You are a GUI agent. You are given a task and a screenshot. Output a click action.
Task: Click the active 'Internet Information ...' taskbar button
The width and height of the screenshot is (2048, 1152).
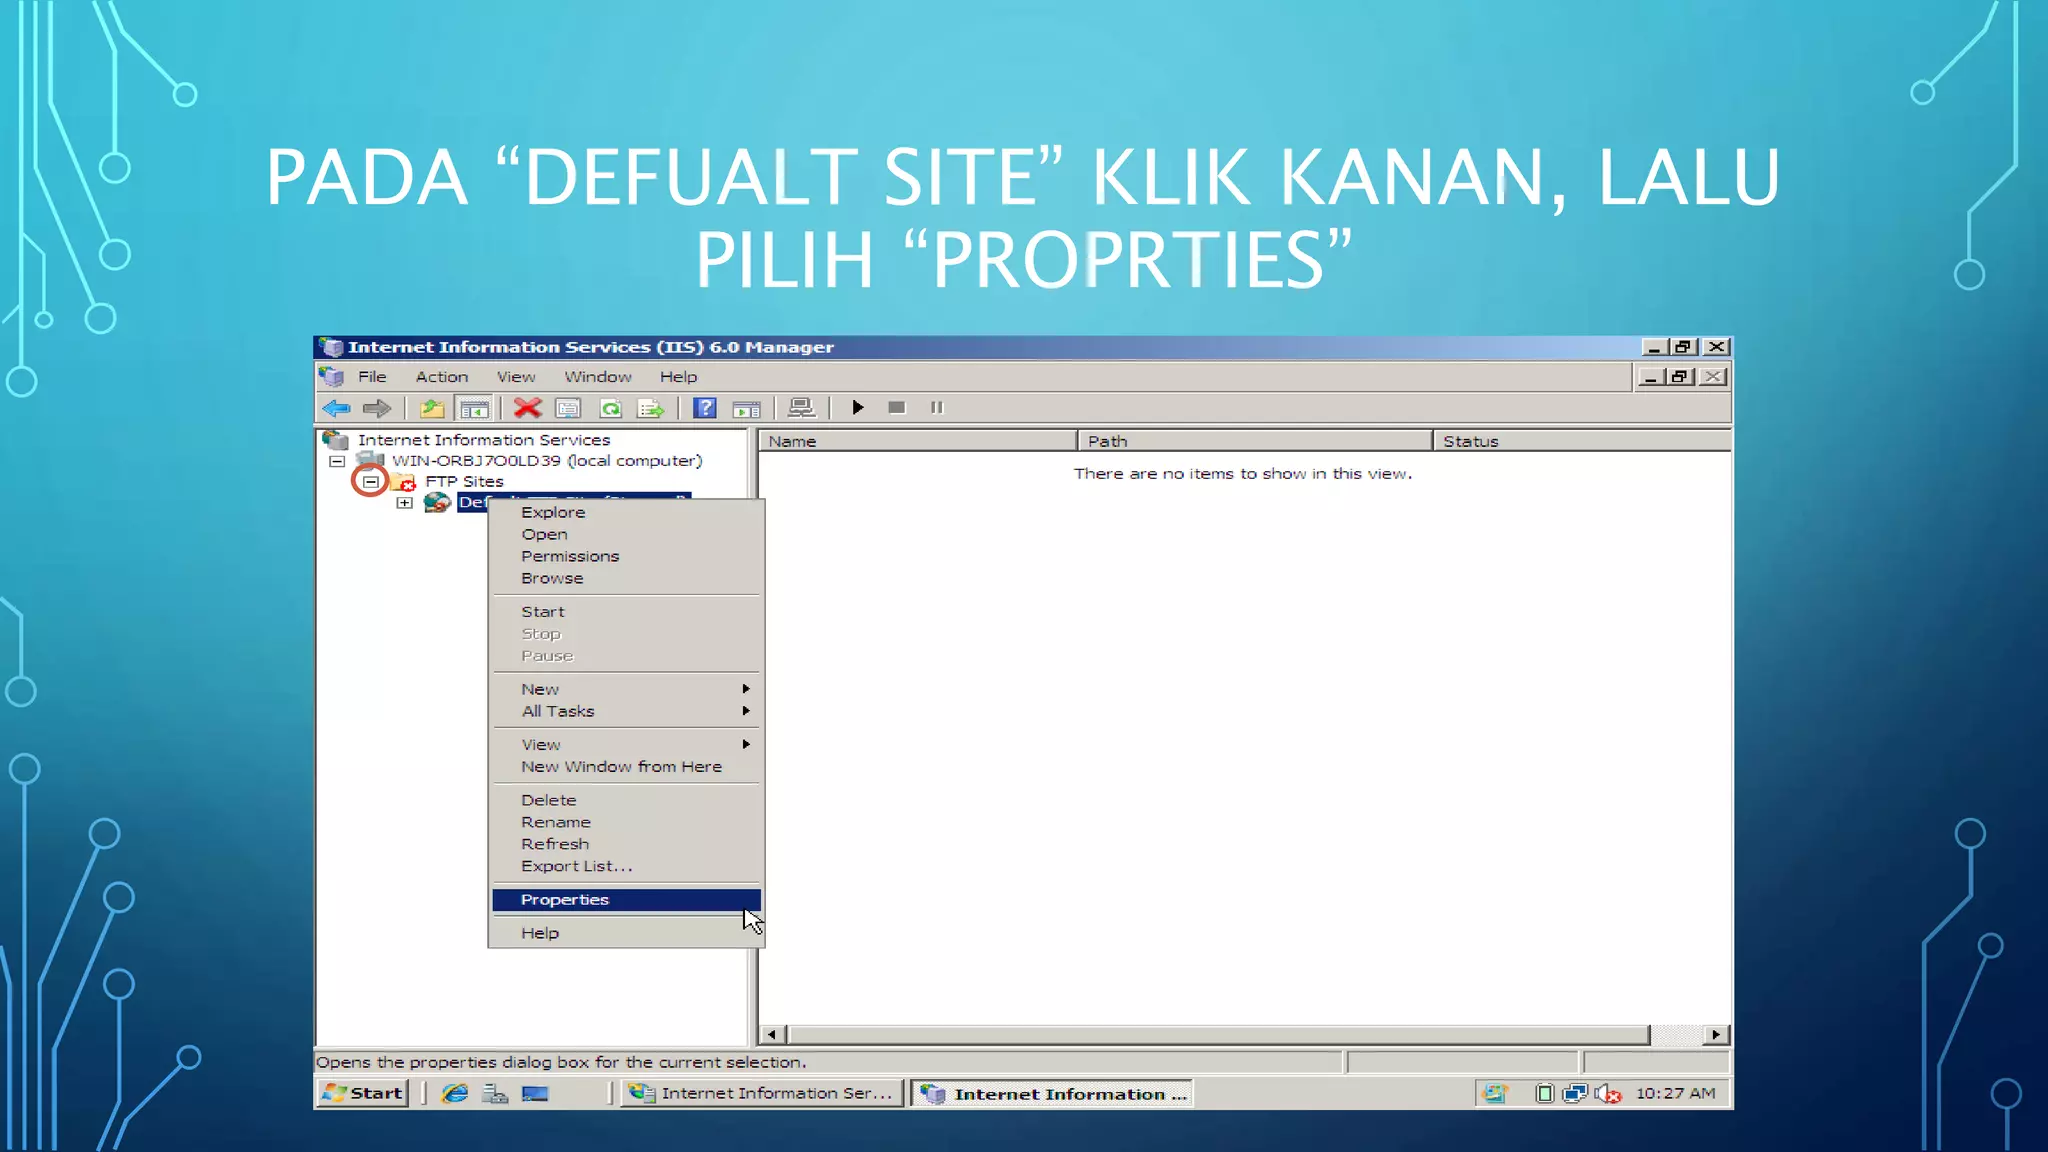pos(1051,1094)
